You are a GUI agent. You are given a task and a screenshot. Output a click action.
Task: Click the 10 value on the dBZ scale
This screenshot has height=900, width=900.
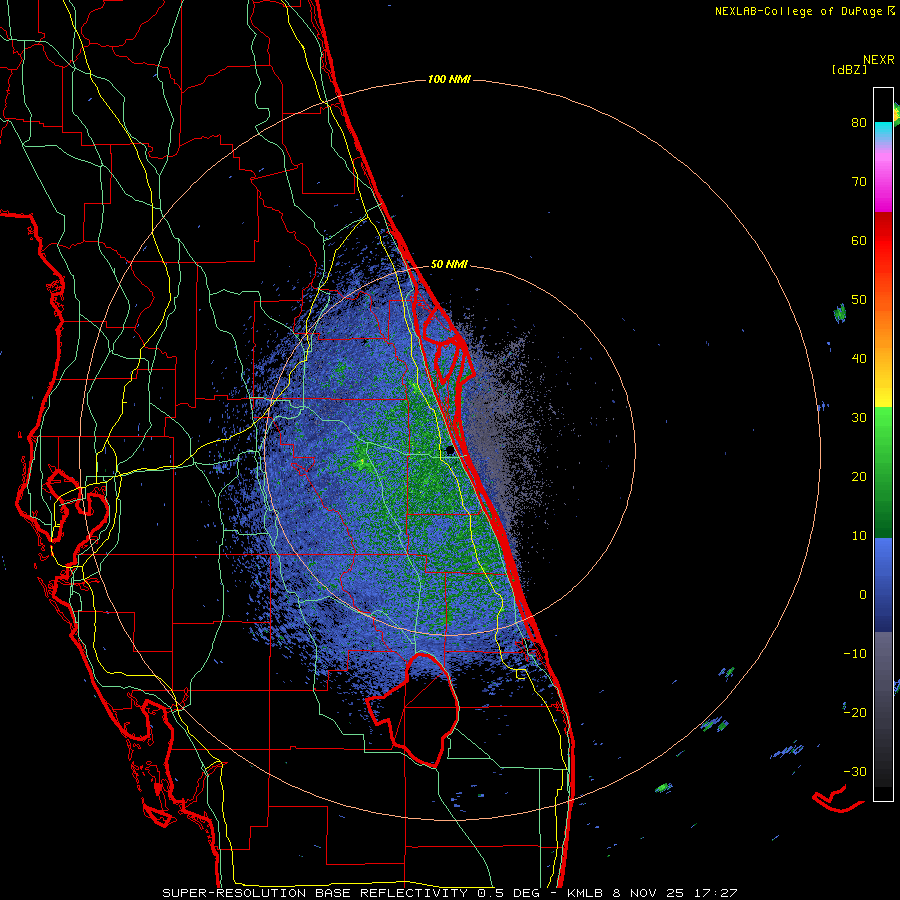pos(859,536)
